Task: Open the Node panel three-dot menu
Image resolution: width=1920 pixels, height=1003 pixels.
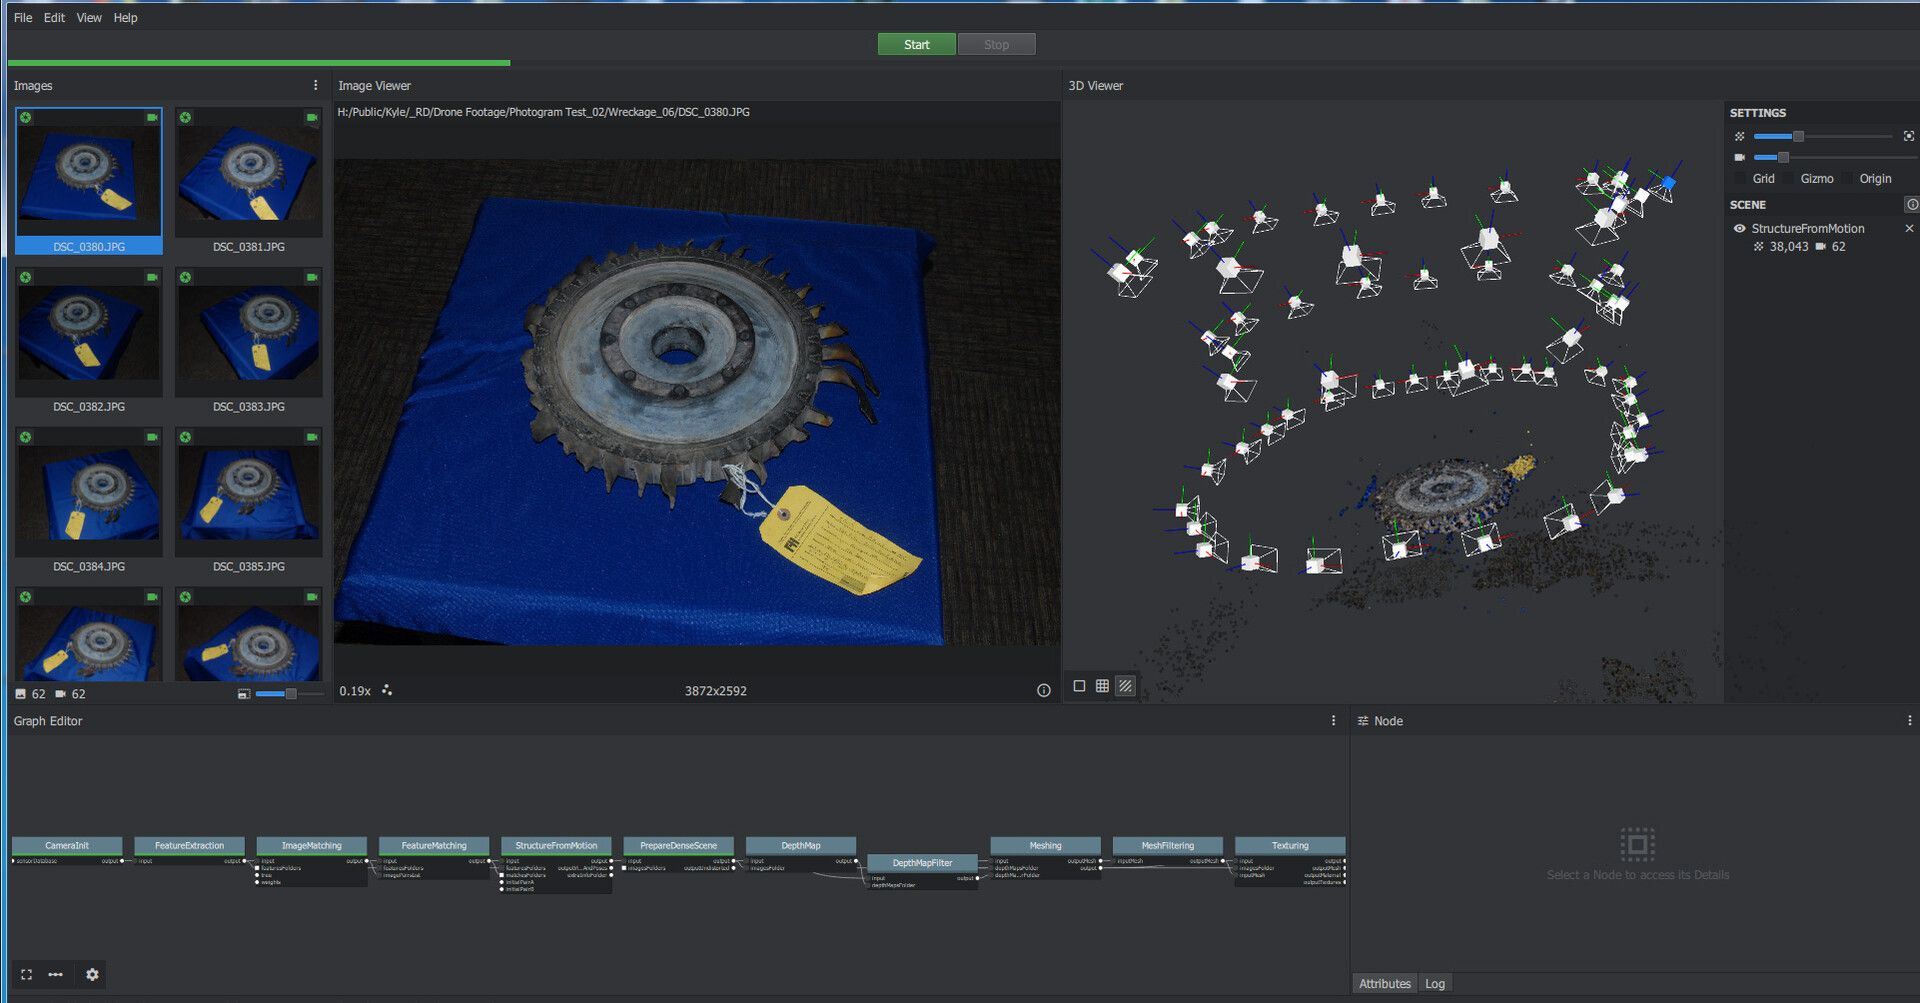Action: coord(1909,720)
